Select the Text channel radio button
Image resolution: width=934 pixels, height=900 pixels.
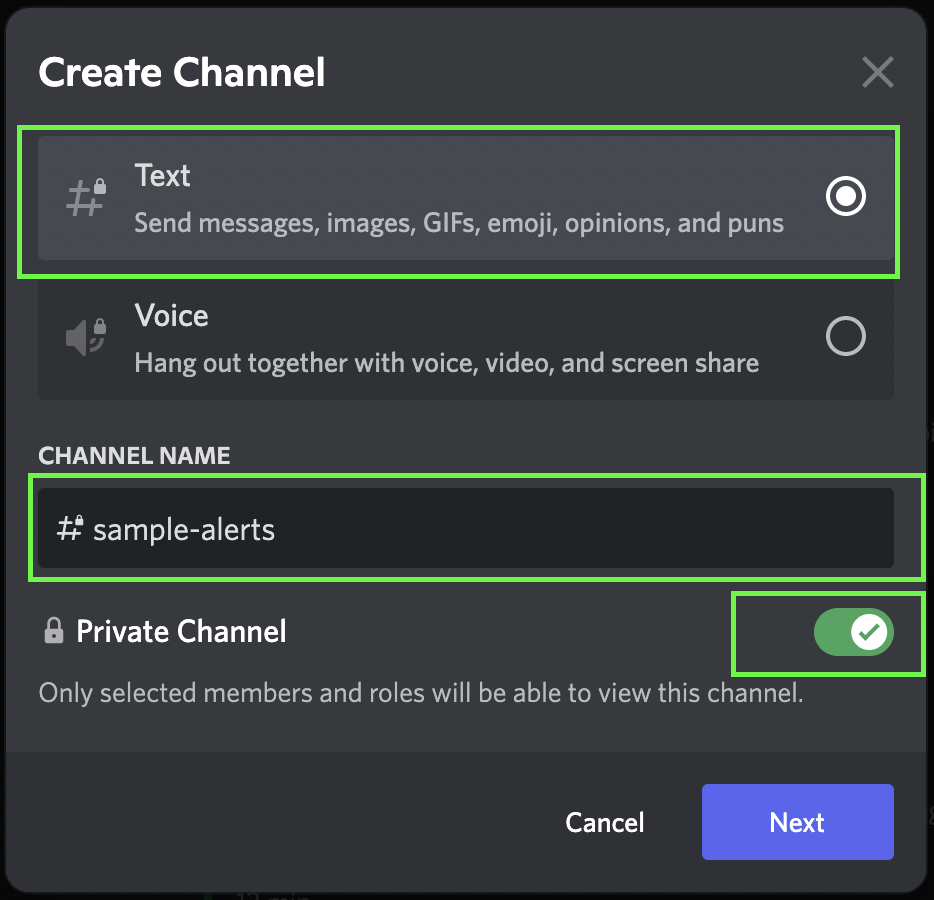click(x=845, y=196)
